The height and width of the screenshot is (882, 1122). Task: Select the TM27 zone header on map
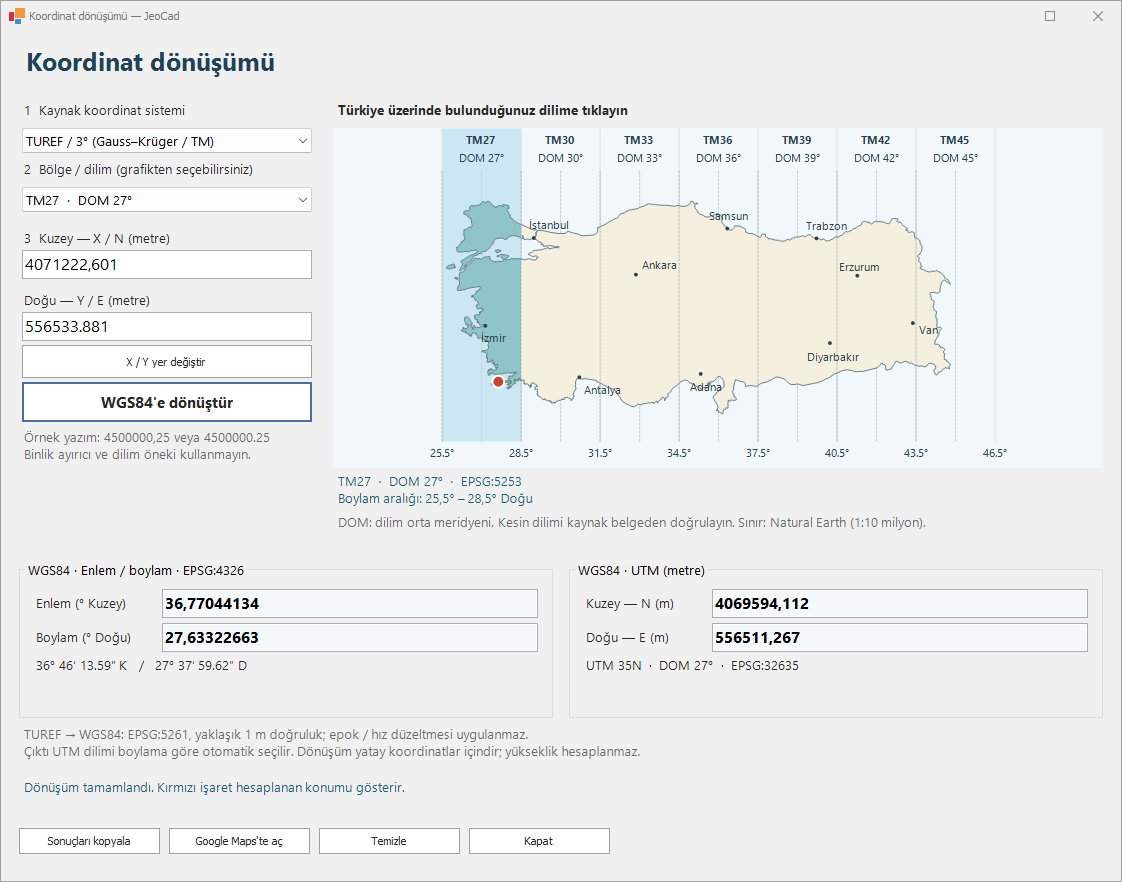[x=481, y=149]
